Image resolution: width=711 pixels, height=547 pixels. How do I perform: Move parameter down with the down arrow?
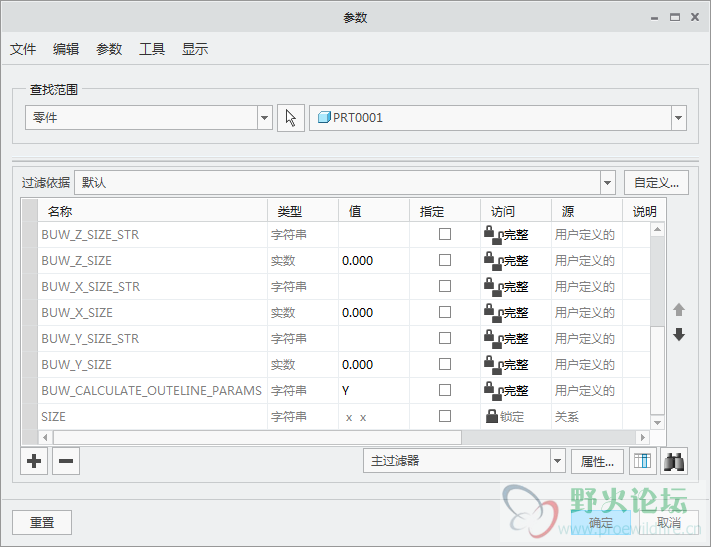pos(679,335)
